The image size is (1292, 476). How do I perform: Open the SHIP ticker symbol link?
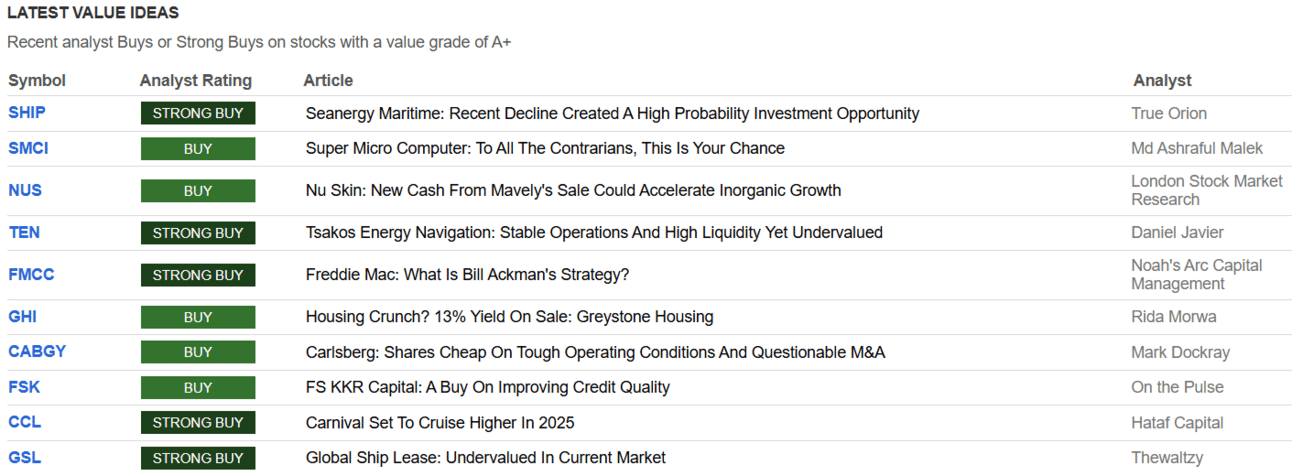pos(27,113)
